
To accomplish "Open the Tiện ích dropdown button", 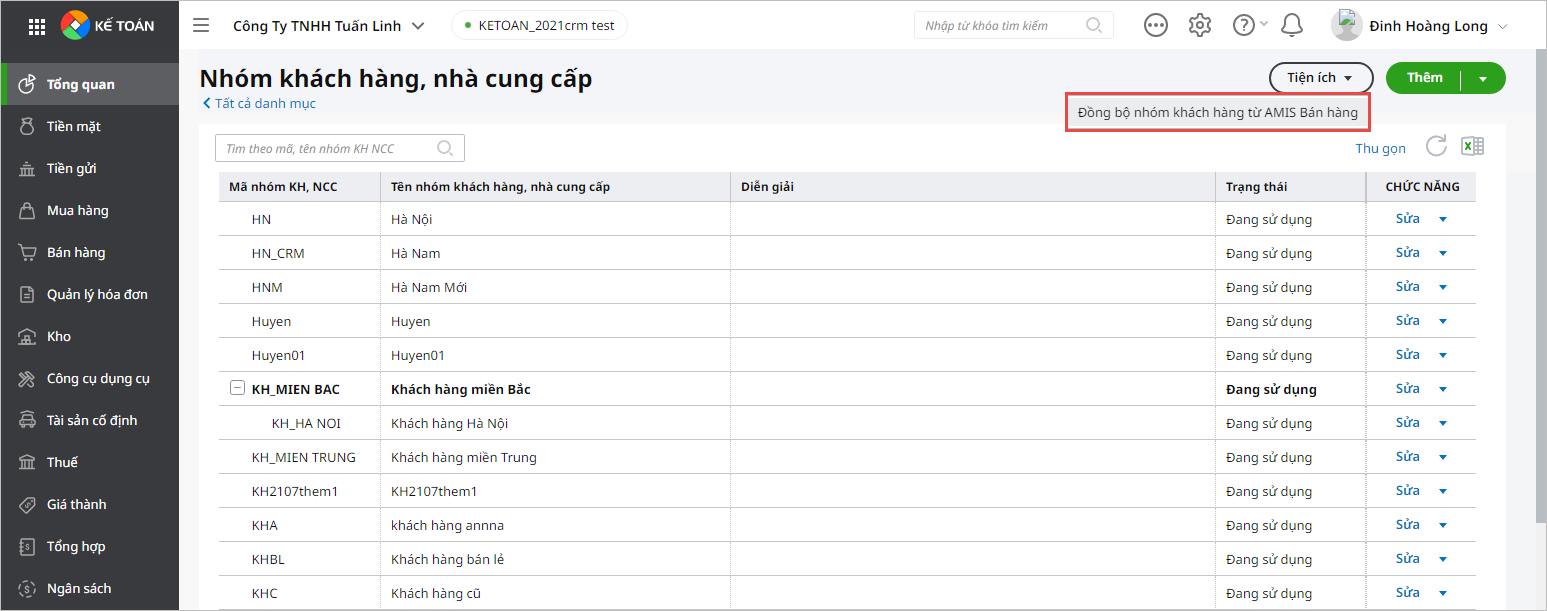I will [x=1319, y=78].
